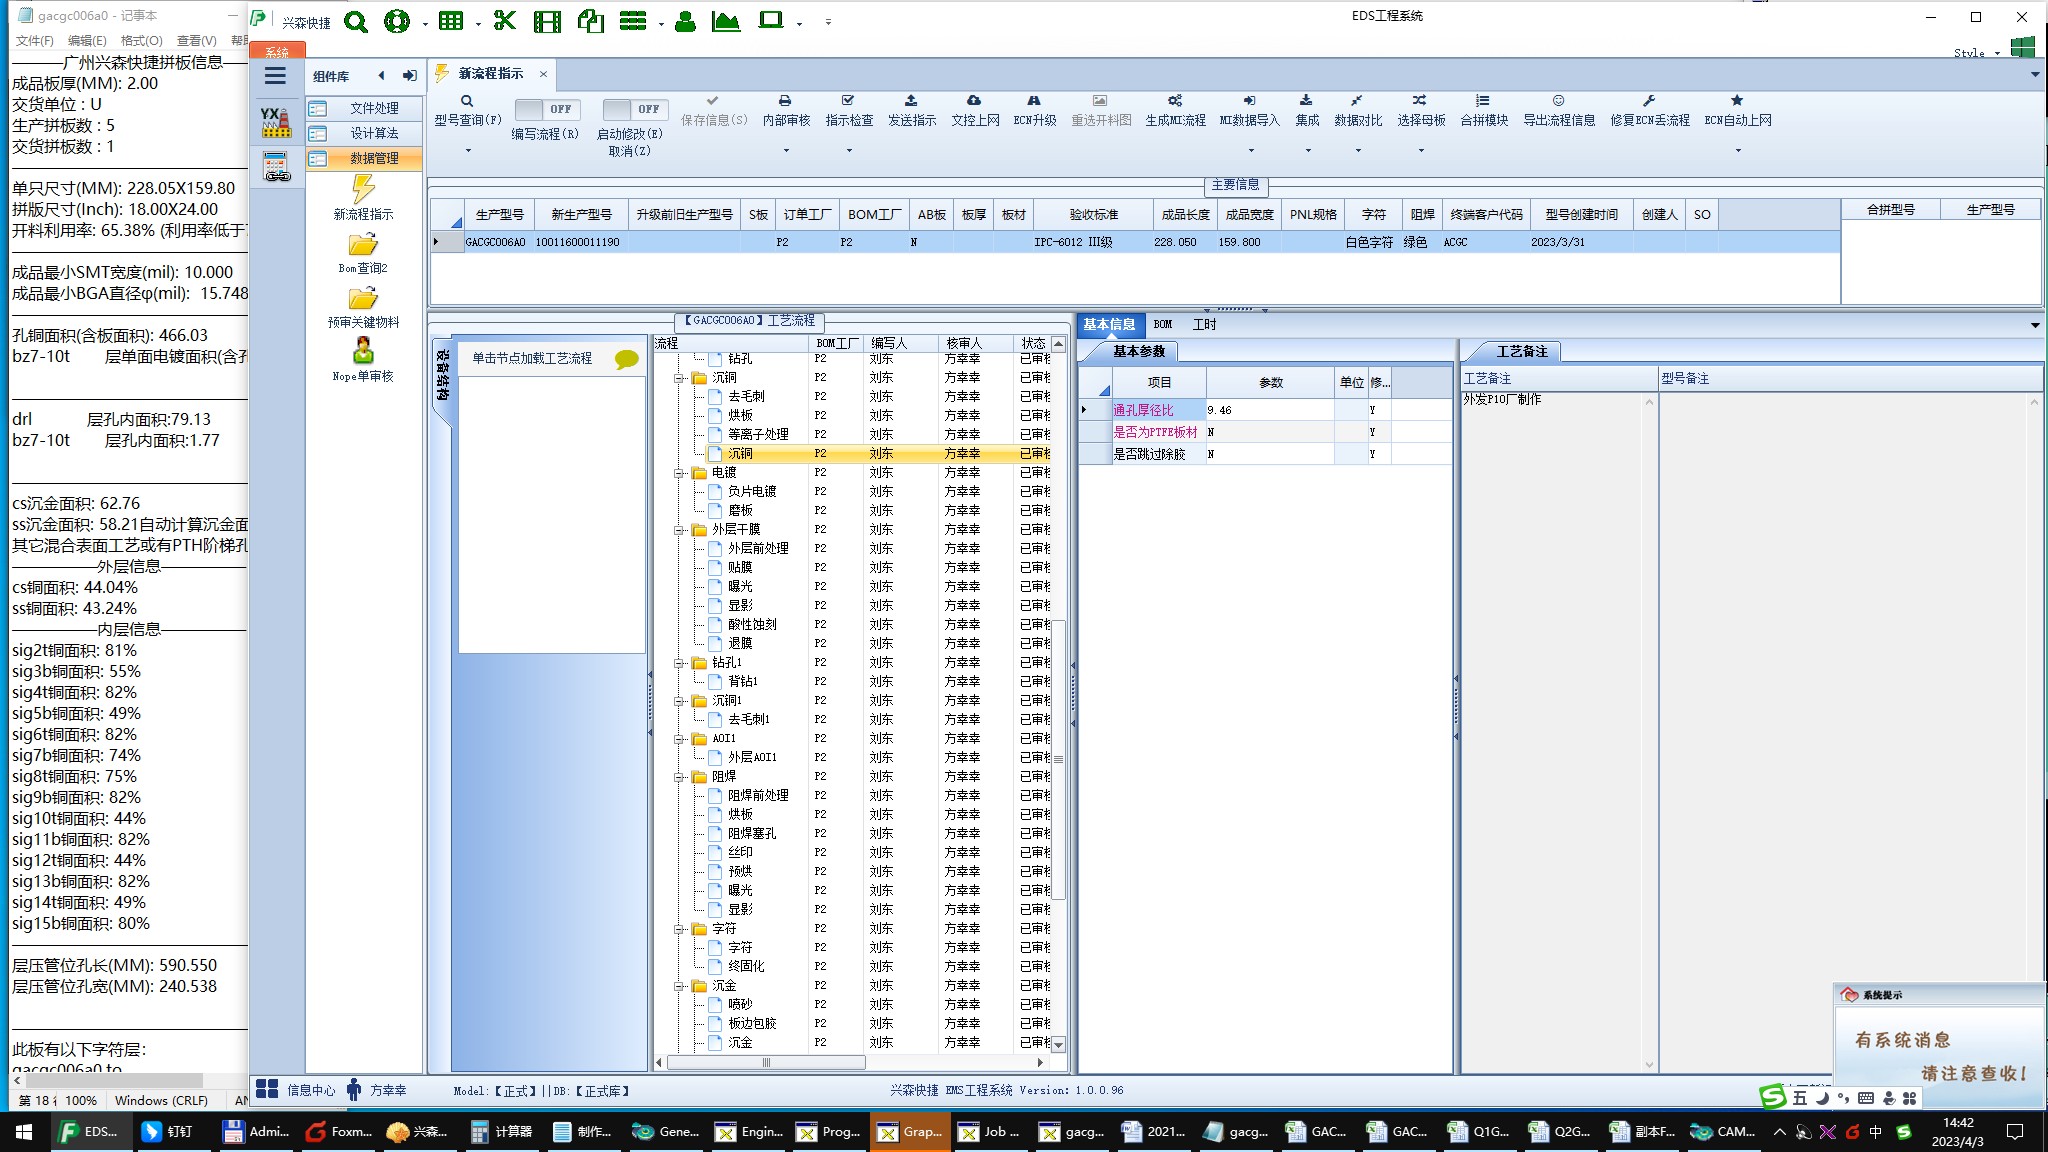This screenshot has height=1152, width=2048.
Task: Click the 合拼模块 list tool
Action: [x=1483, y=110]
